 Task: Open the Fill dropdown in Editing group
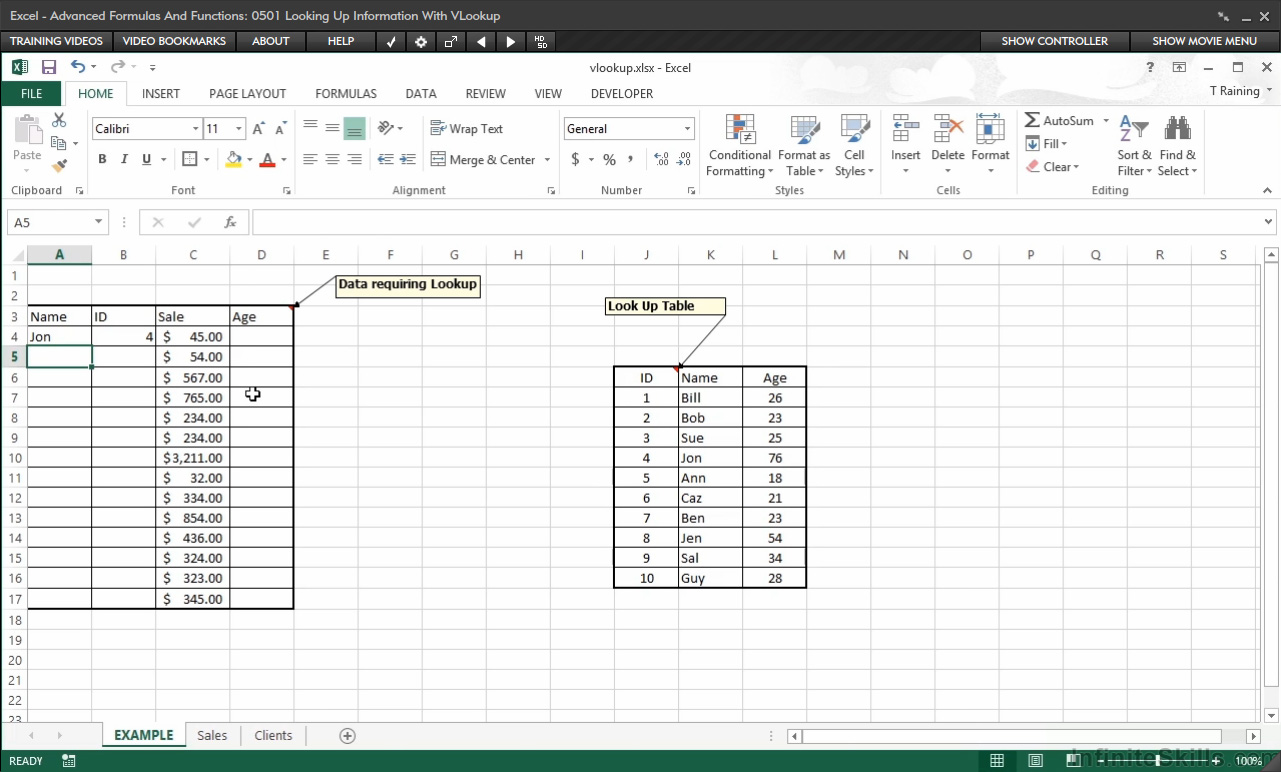pos(1047,144)
